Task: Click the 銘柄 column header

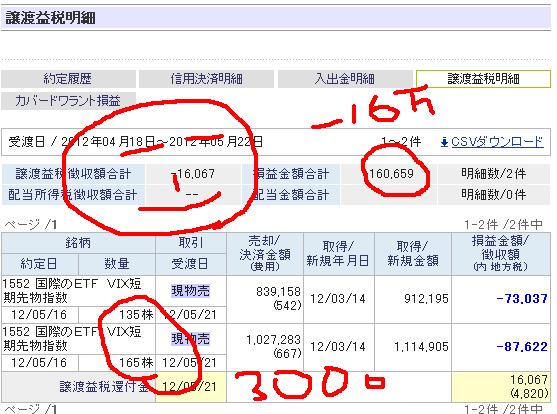Action: click(x=78, y=243)
